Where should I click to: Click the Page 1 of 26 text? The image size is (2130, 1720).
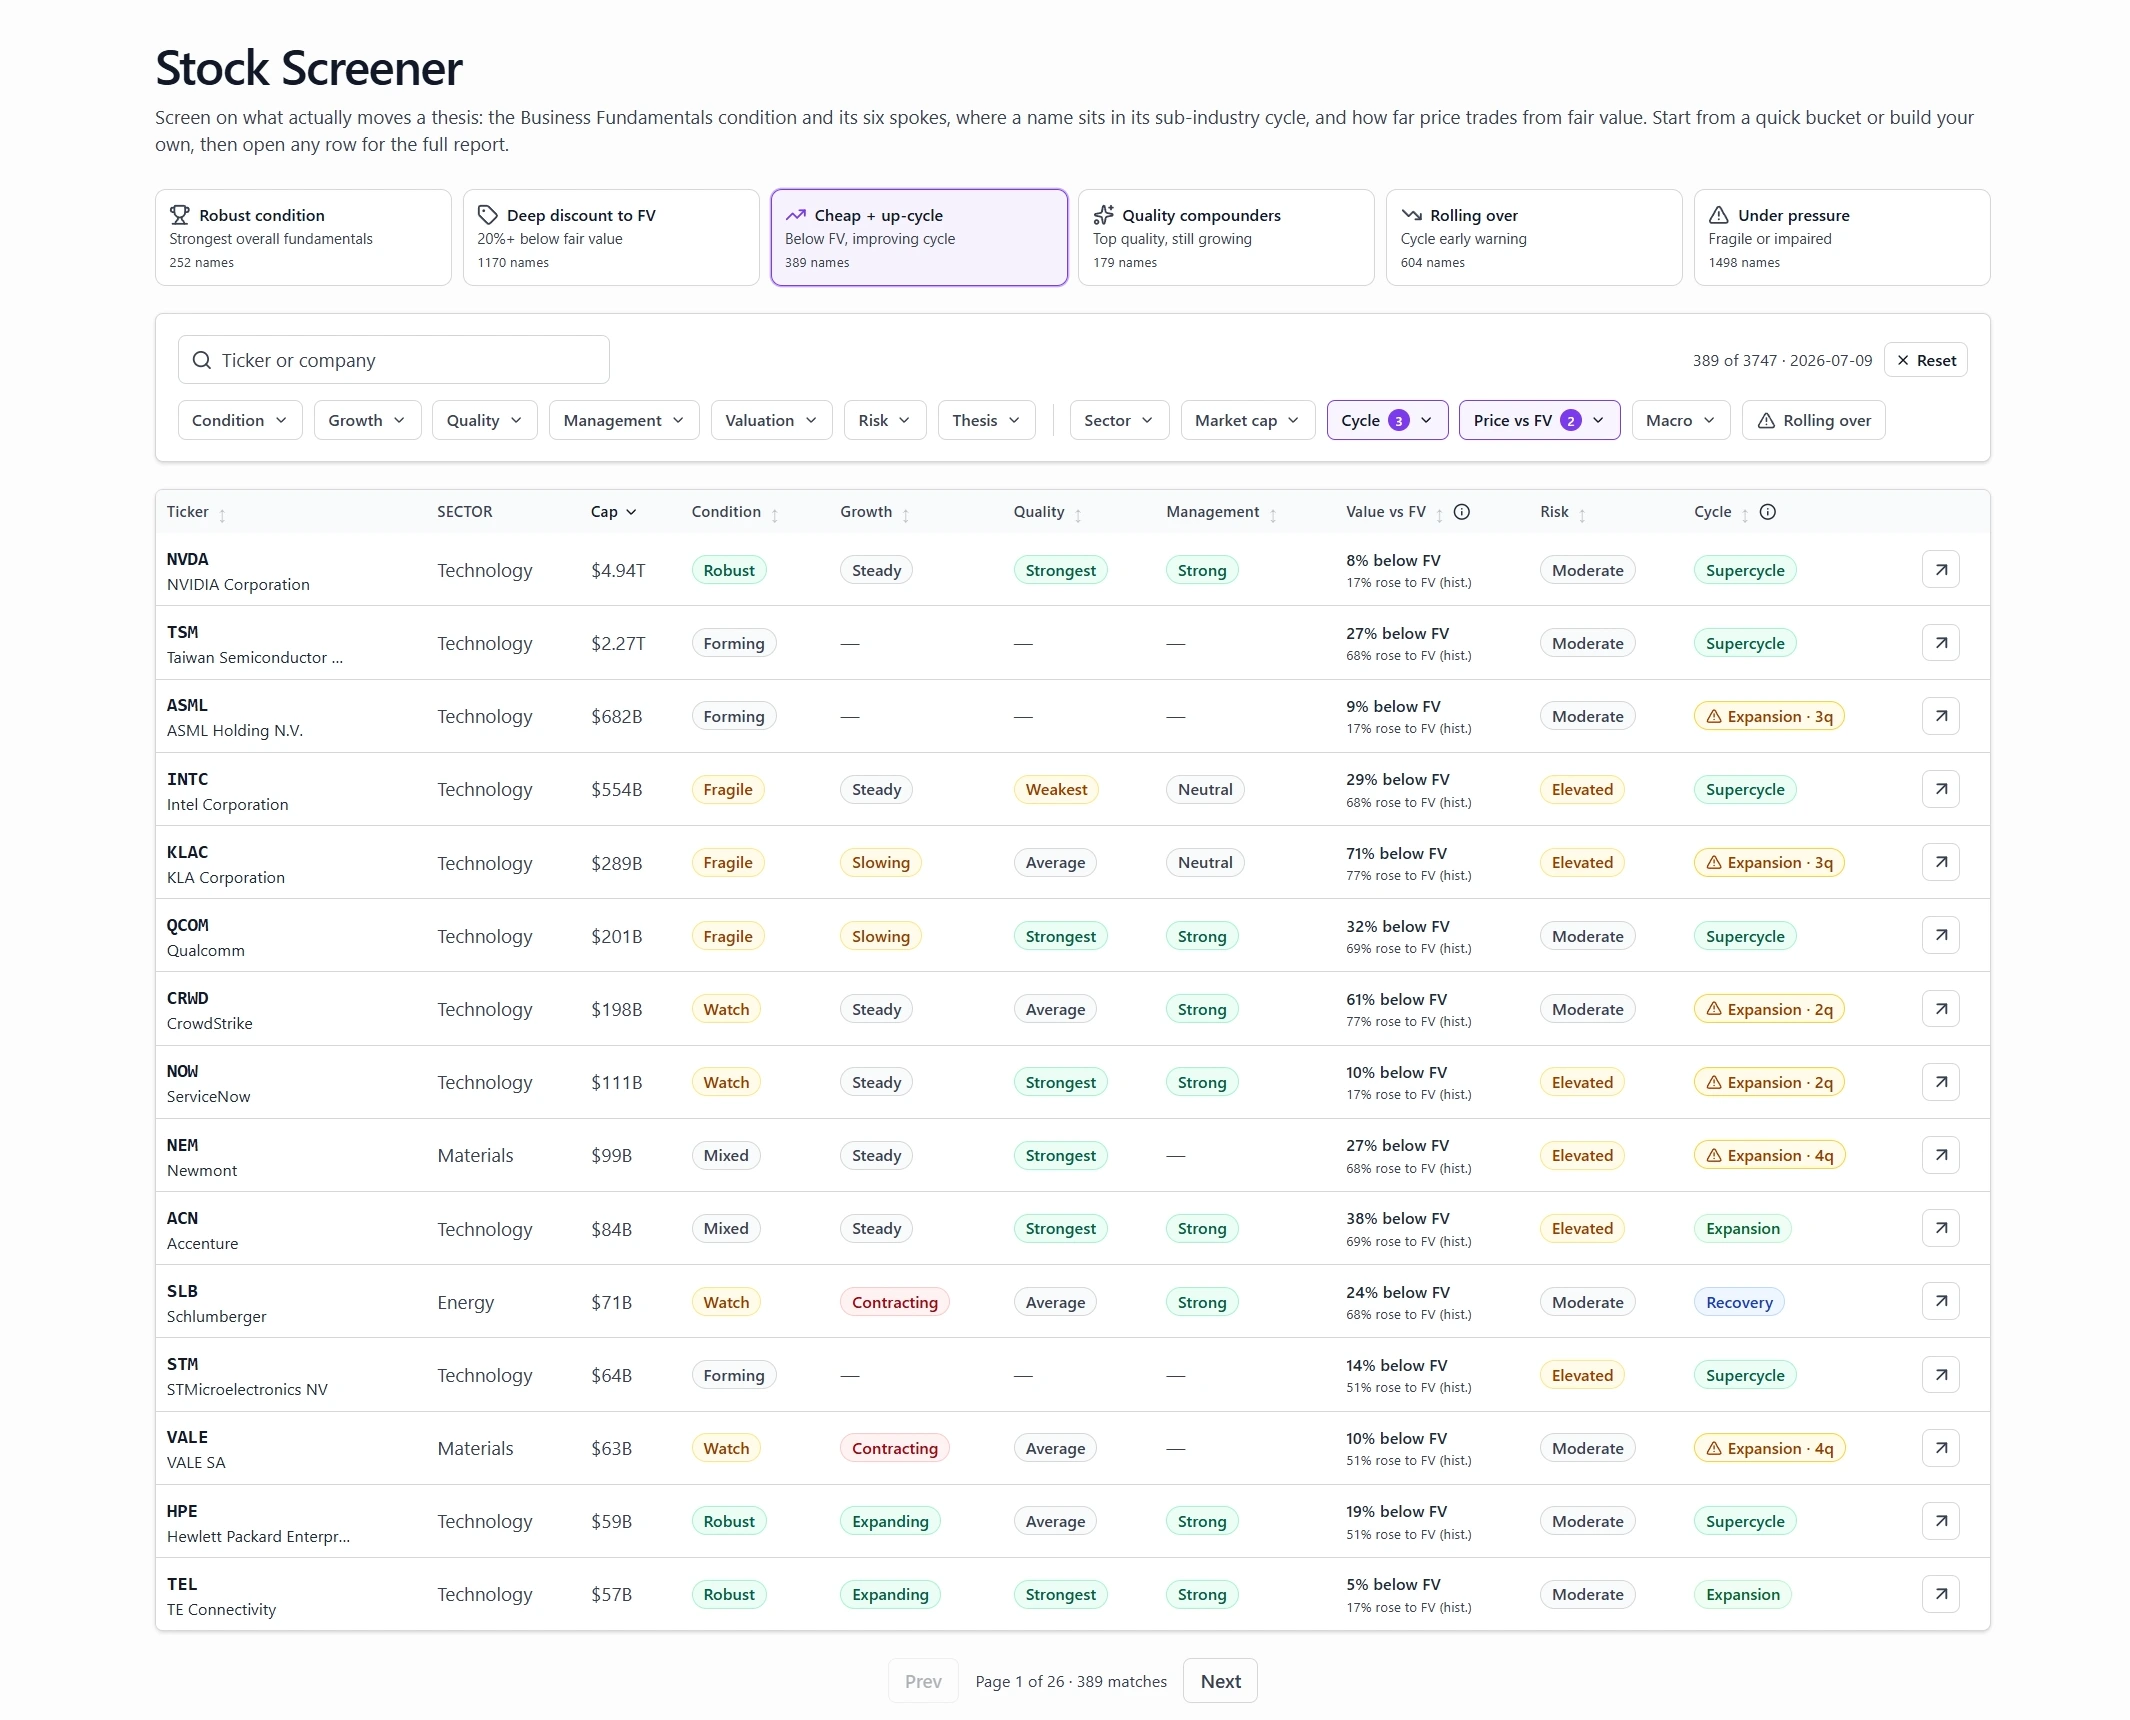[x=1019, y=1682]
